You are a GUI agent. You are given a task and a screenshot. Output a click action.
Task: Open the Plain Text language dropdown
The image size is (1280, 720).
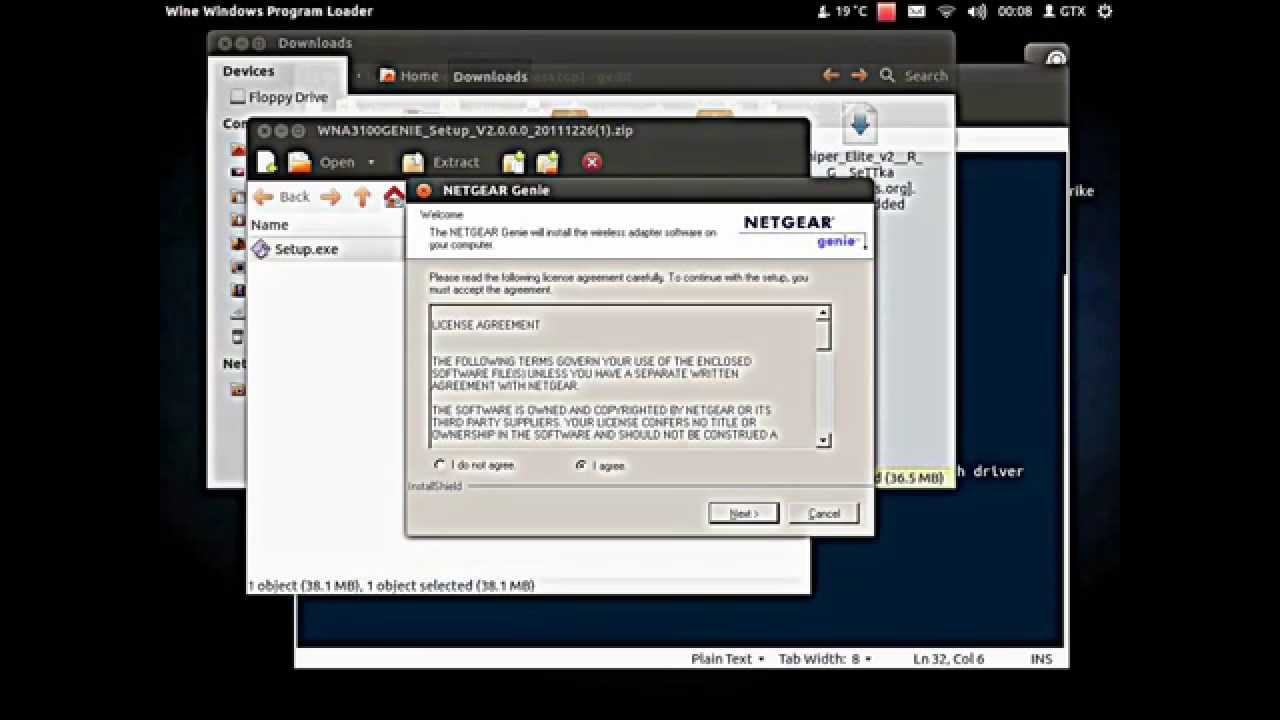(728, 659)
